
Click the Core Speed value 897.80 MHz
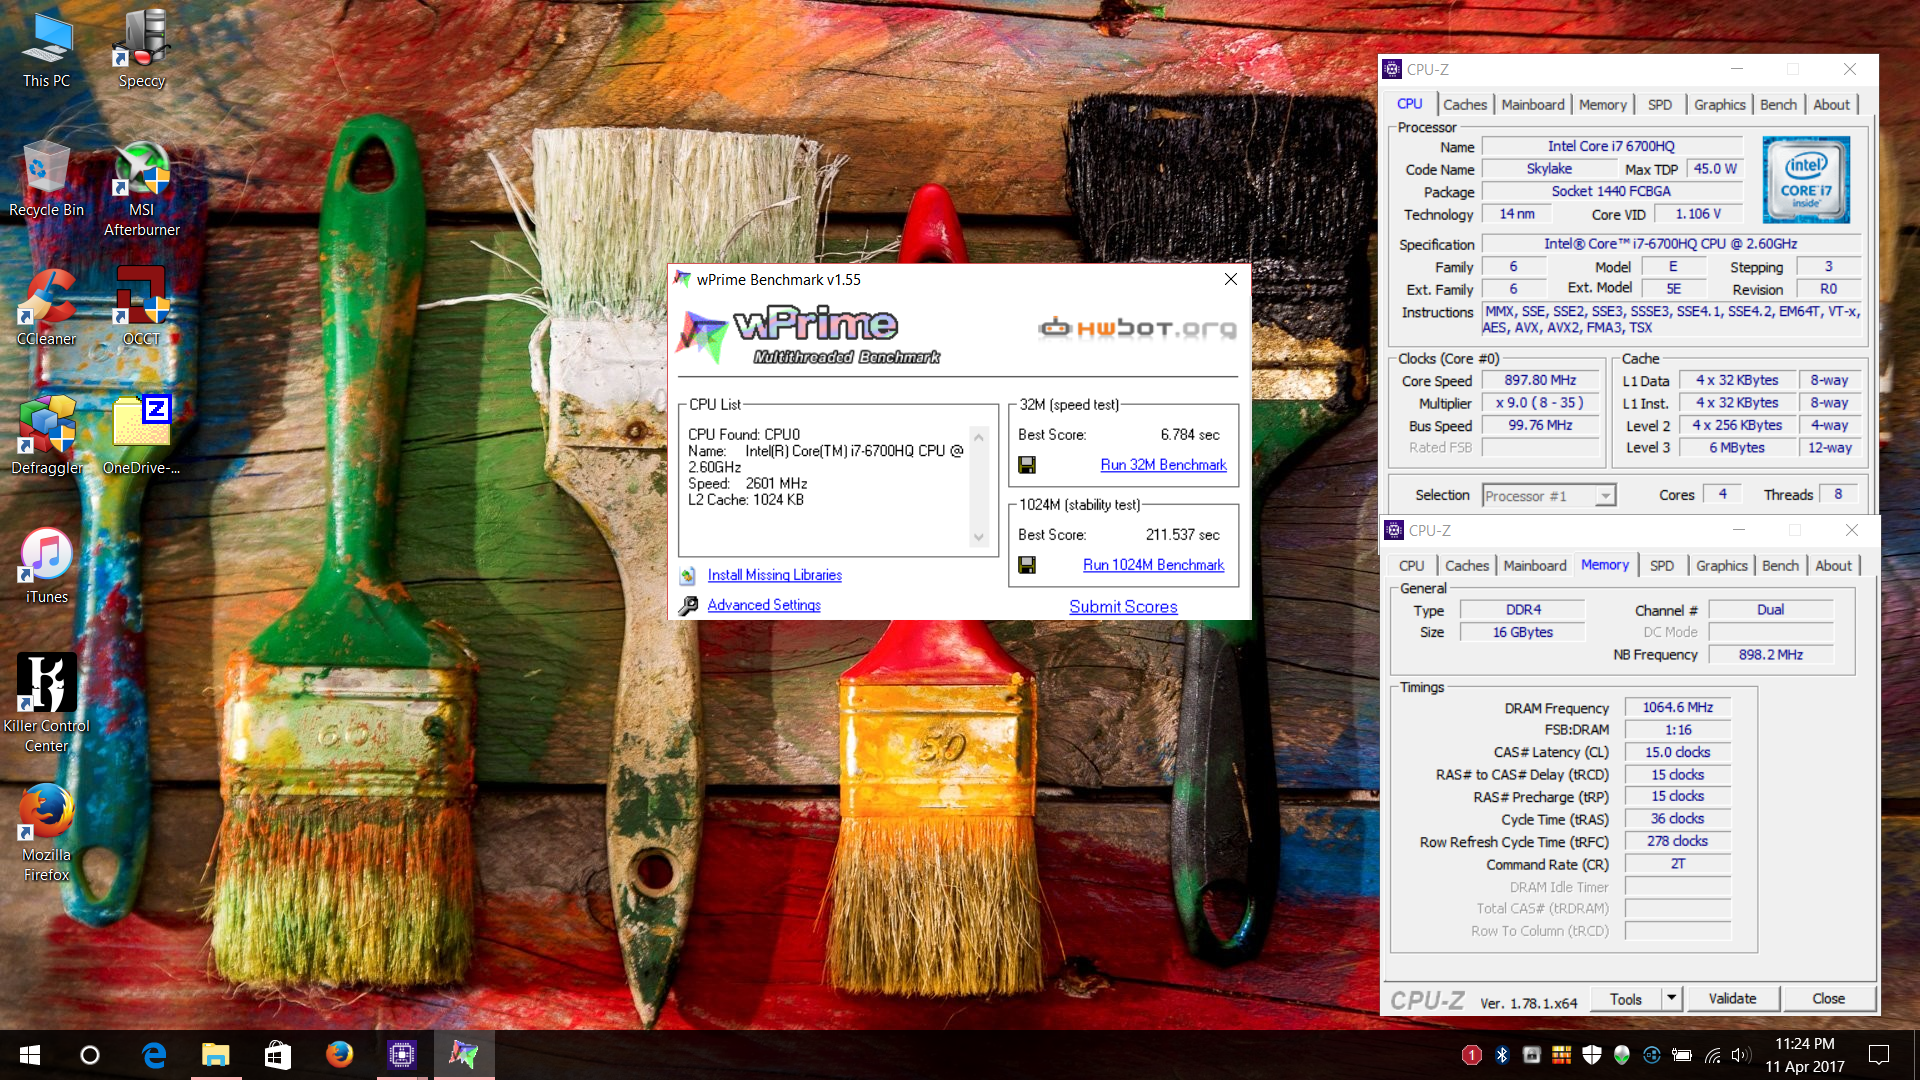pos(1540,380)
